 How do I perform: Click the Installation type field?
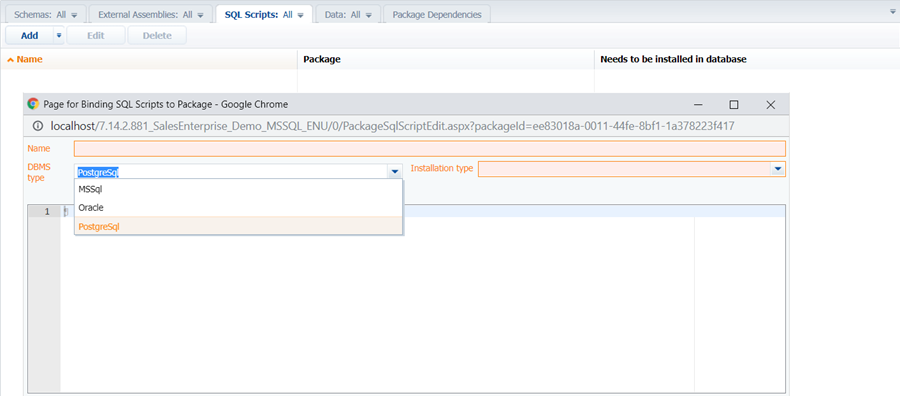624,169
